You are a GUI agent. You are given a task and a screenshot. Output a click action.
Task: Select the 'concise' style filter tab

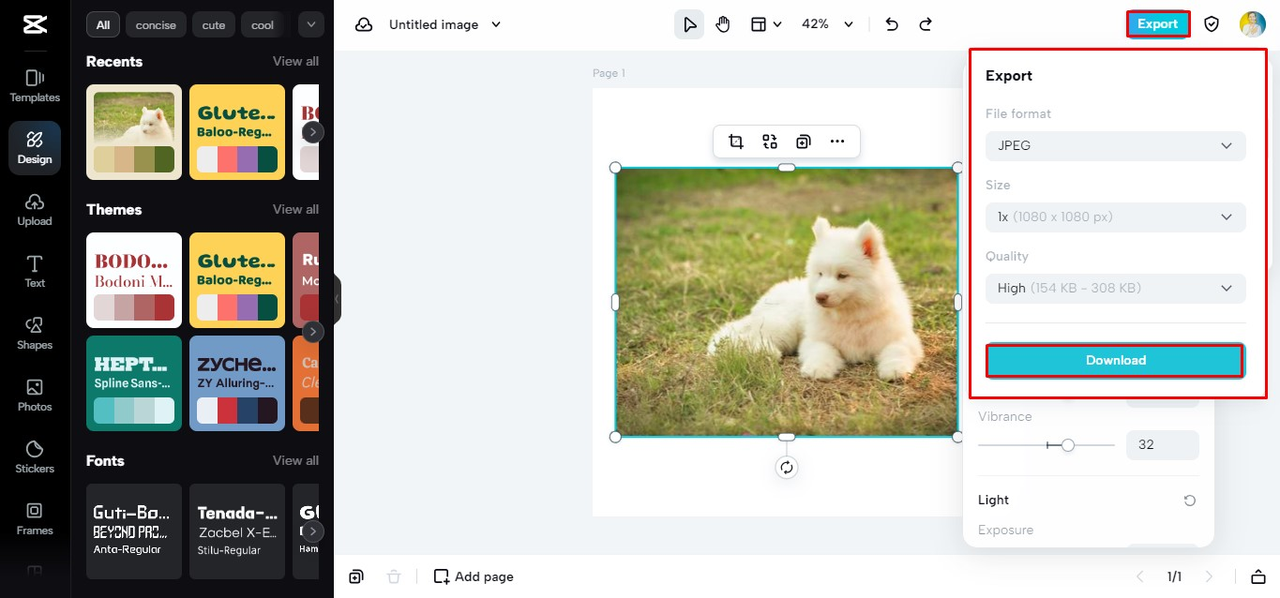click(x=156, y=25)
